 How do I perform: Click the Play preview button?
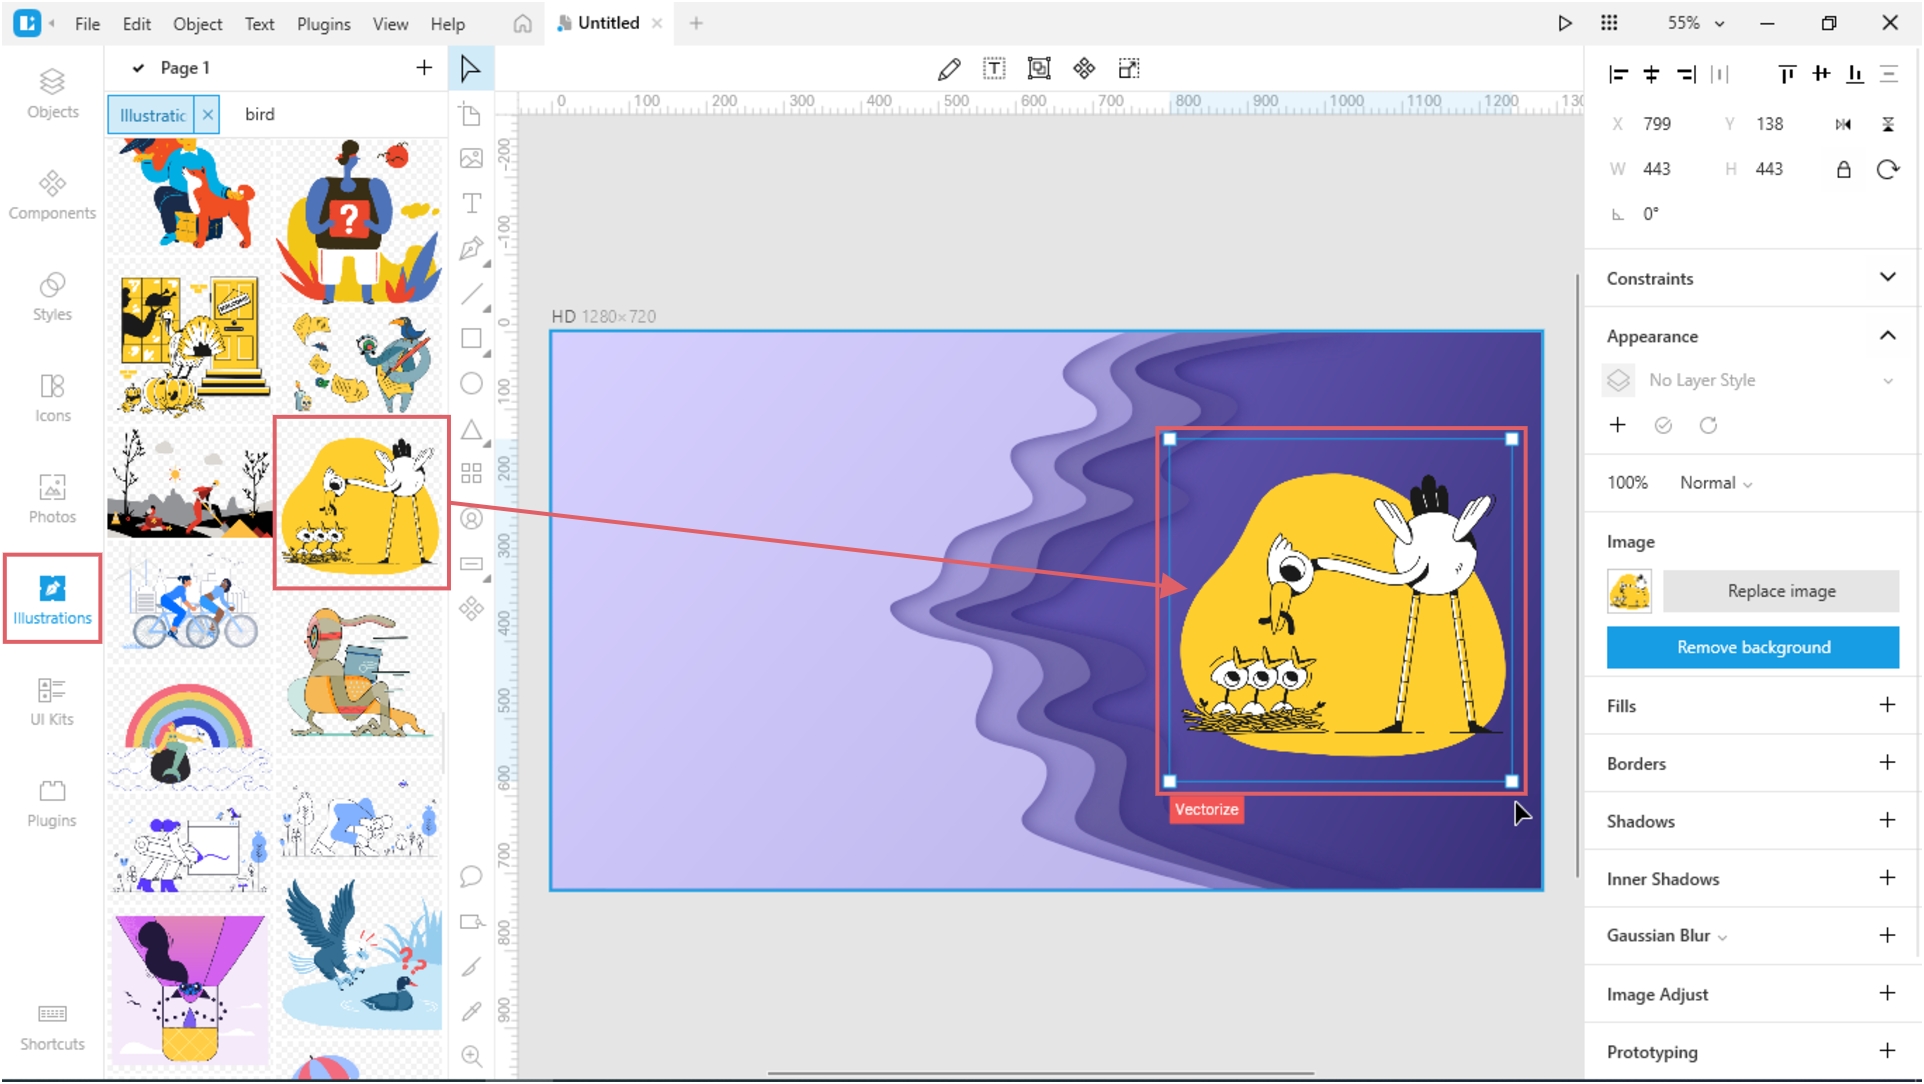point(1565,23)
